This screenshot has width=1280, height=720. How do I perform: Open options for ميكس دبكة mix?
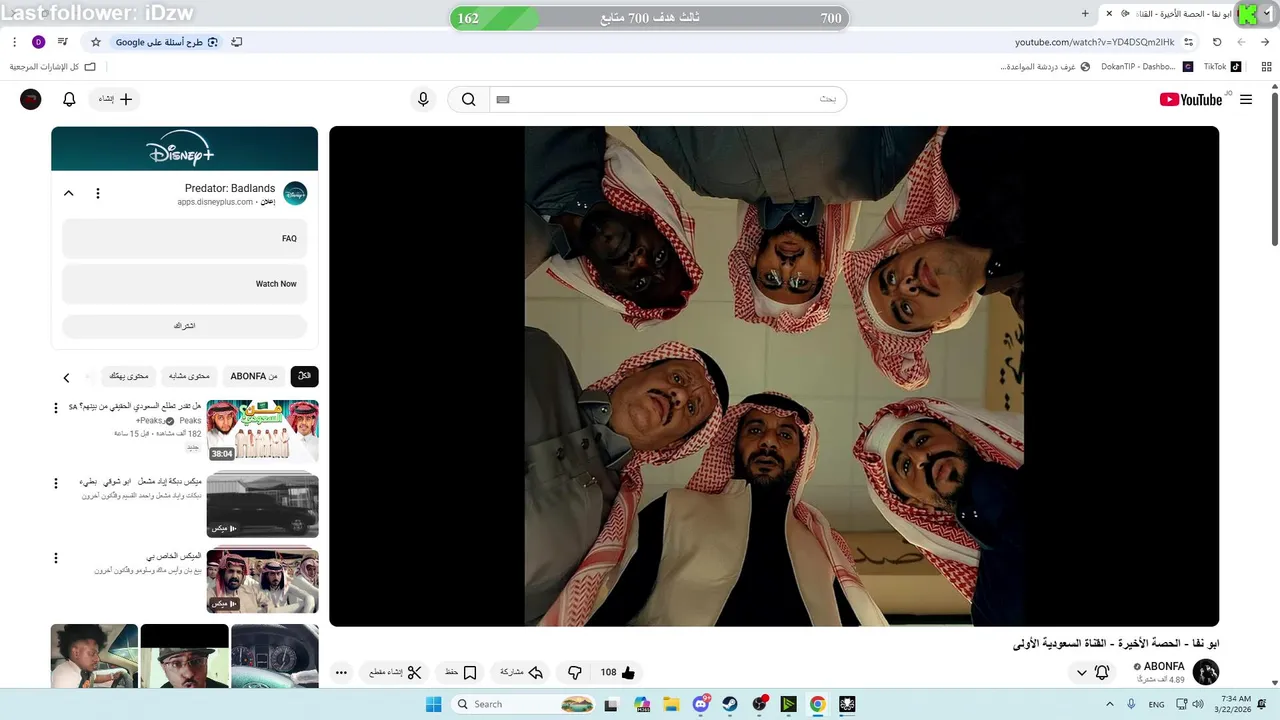click(x=56, y=483)
